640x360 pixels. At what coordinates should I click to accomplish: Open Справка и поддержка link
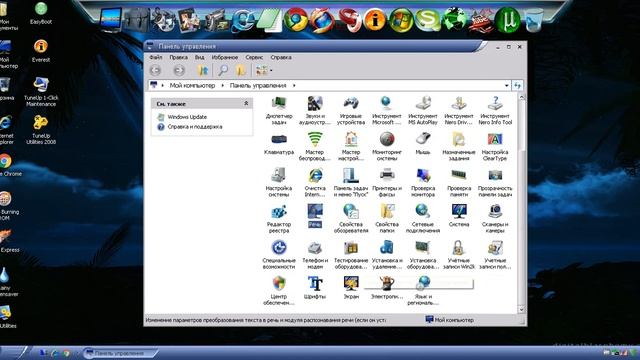tap(195, 127)
